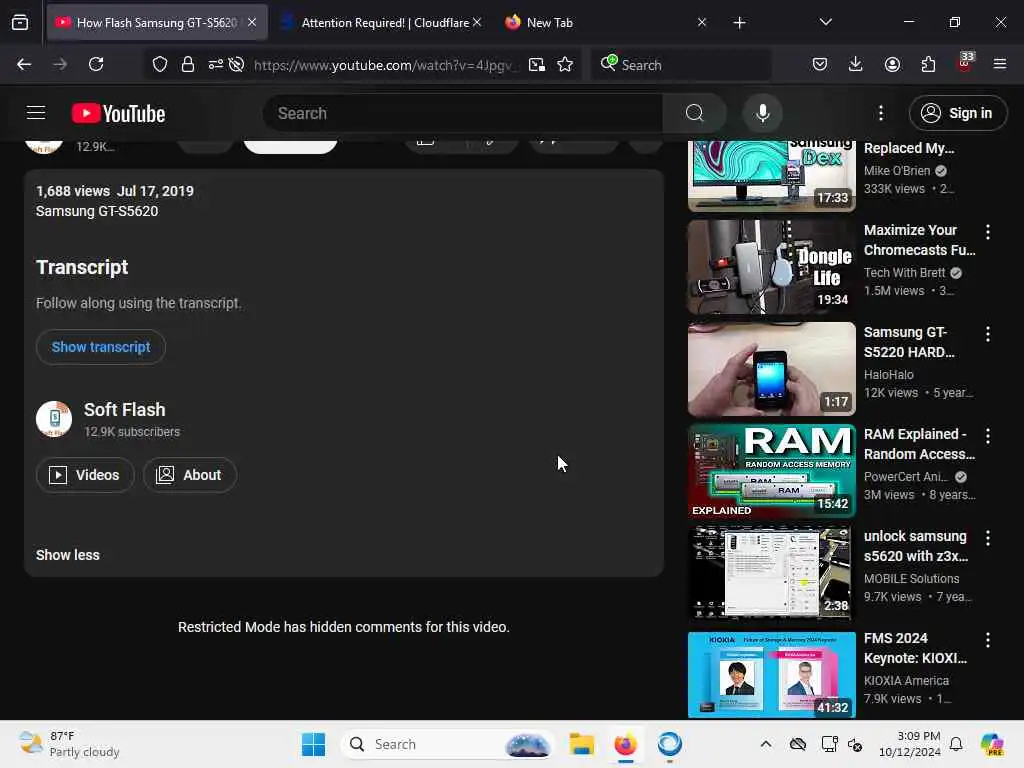Click the extension icon with 33 badge
Screen dimensions: 1024x768
tap(965, 63)
